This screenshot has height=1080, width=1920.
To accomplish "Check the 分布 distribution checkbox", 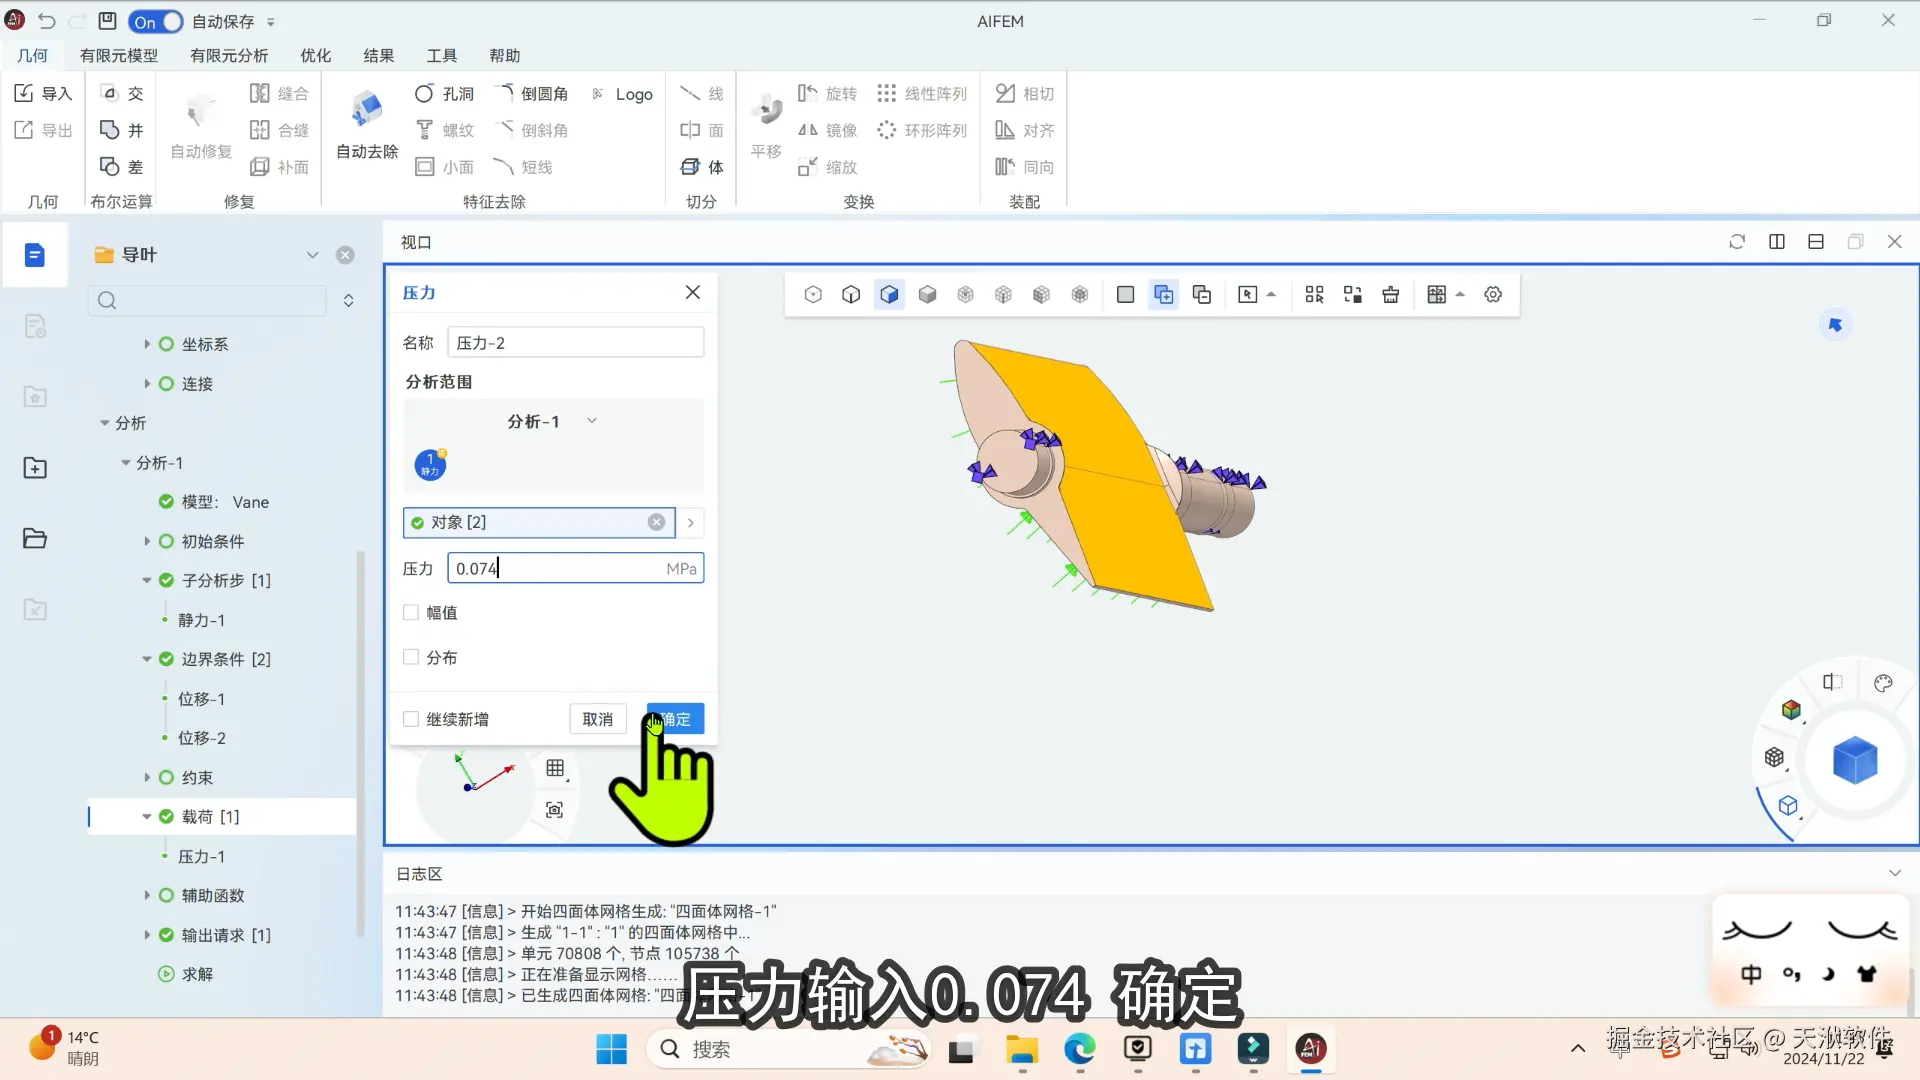I will [411, 658].
